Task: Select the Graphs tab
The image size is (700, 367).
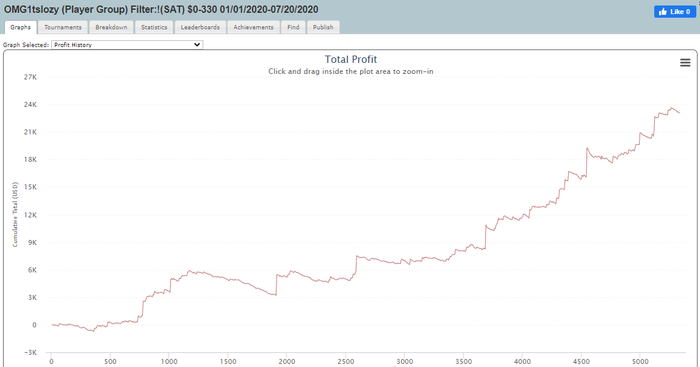Action: tap(21, 27)
